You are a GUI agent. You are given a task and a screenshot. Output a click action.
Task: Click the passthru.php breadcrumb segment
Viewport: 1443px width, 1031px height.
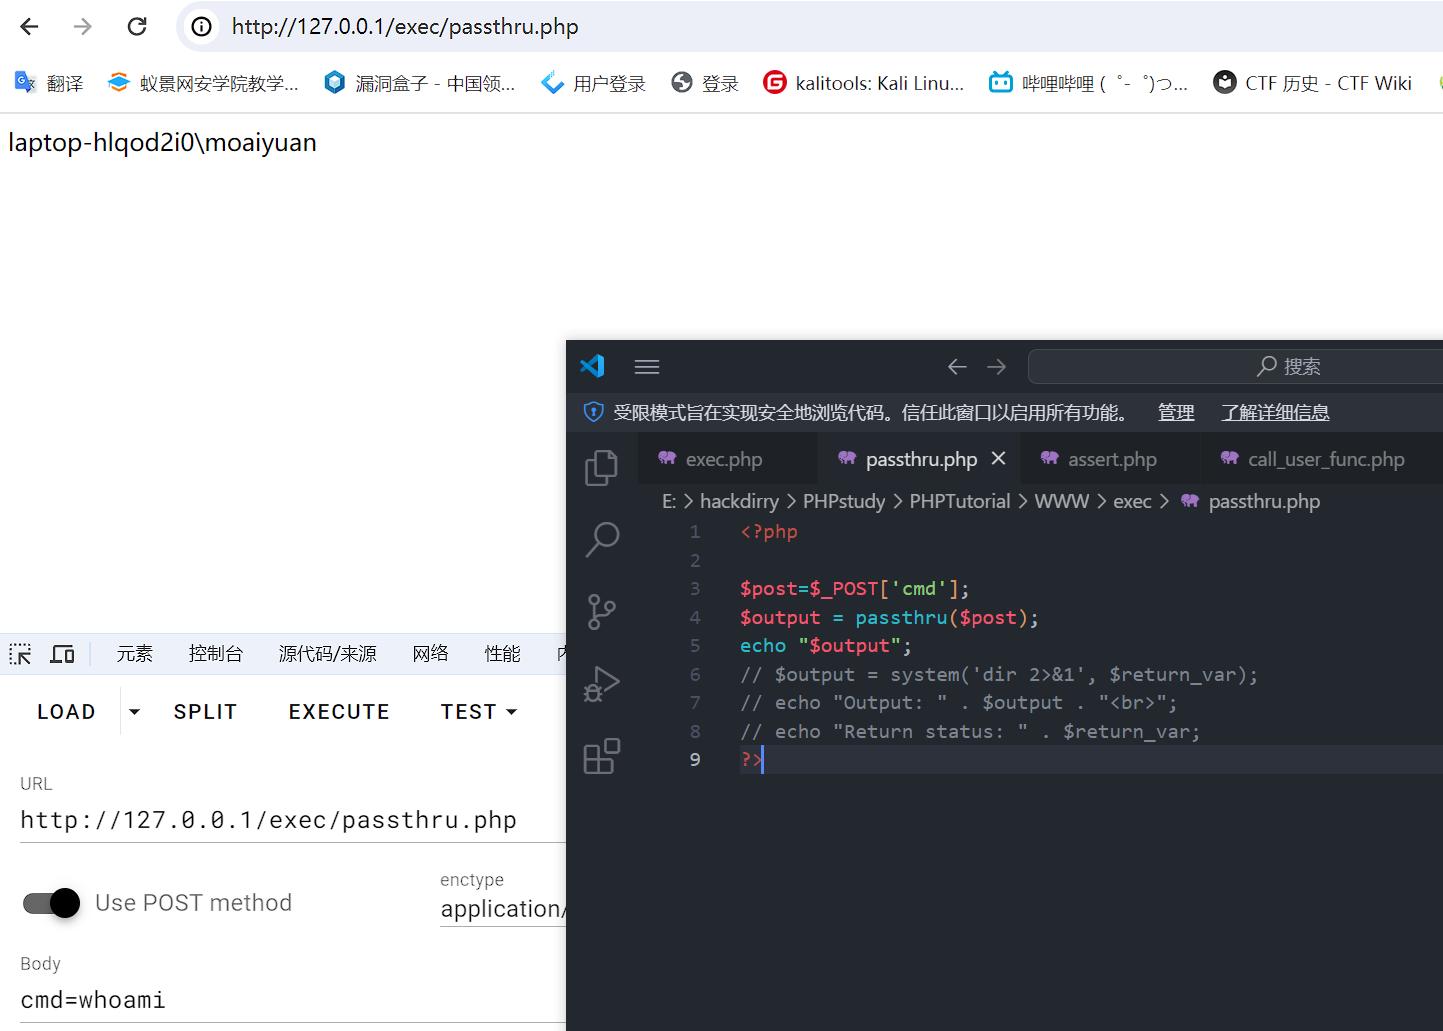click(x=1251, y=501)
